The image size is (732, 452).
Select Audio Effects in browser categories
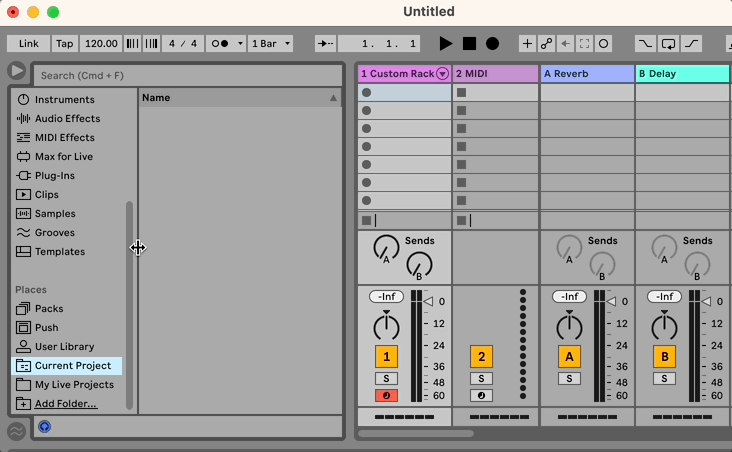tap(67, 119)
